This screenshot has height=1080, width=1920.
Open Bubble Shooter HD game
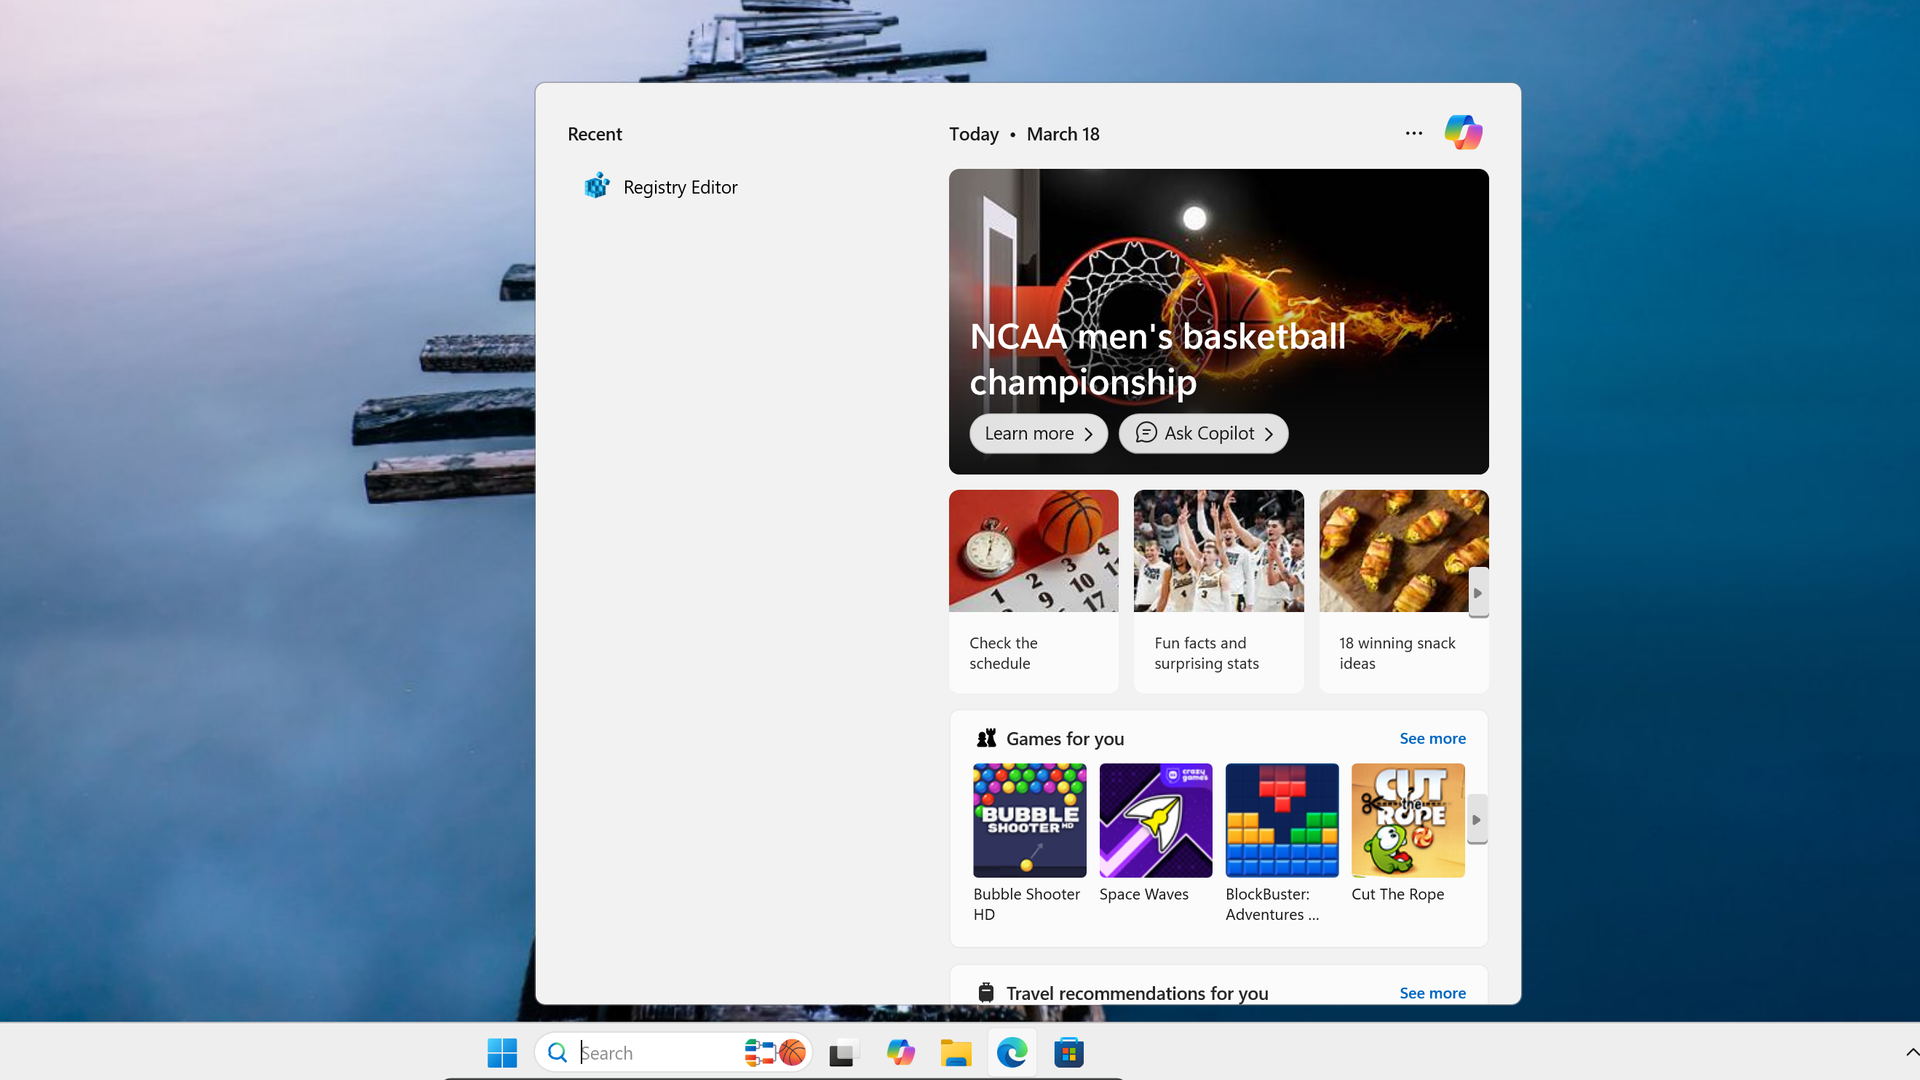click(1028, 819)
